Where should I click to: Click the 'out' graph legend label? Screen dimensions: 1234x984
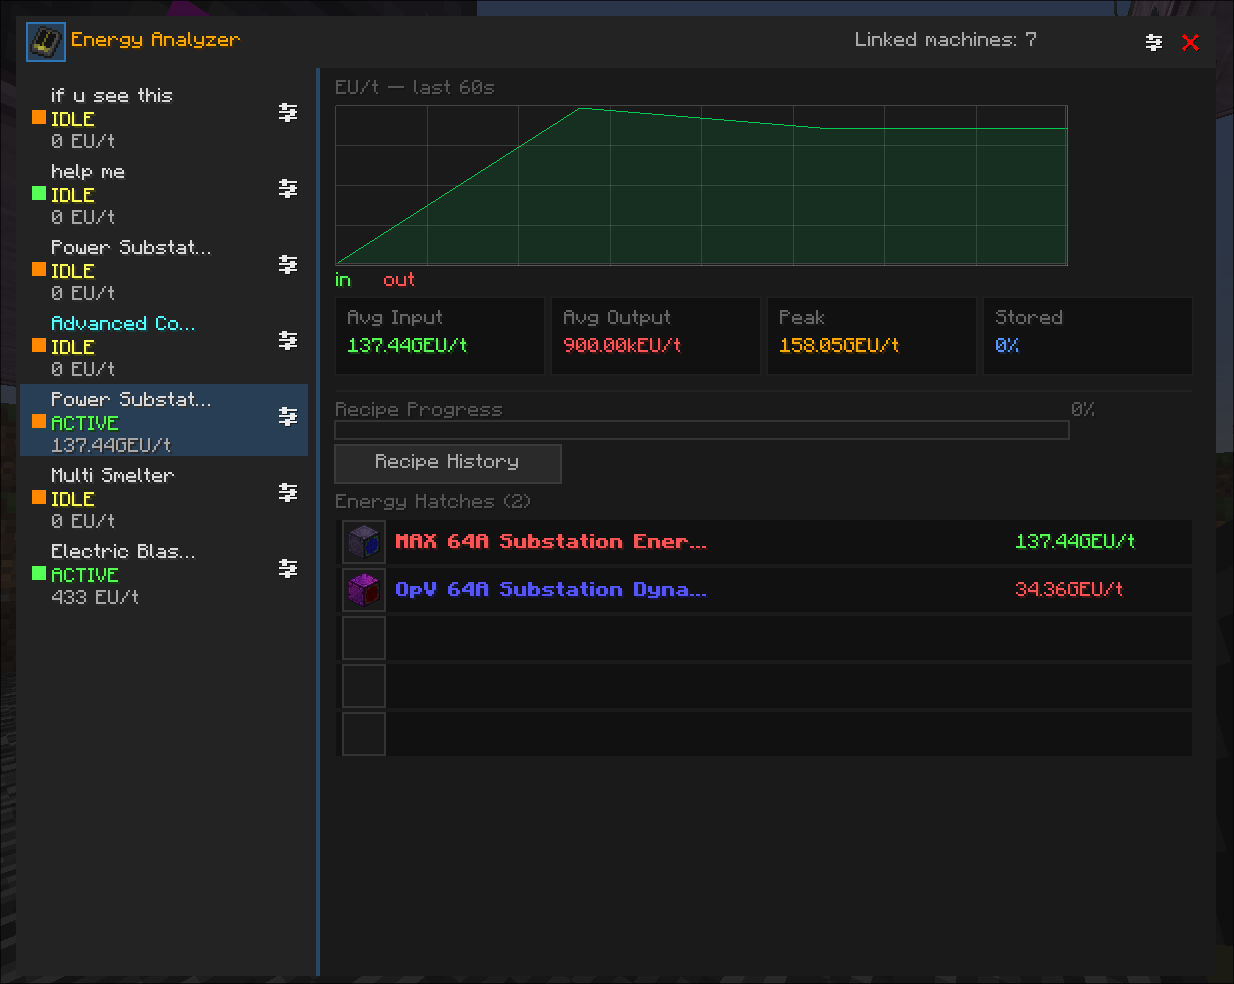coord(399,280)
